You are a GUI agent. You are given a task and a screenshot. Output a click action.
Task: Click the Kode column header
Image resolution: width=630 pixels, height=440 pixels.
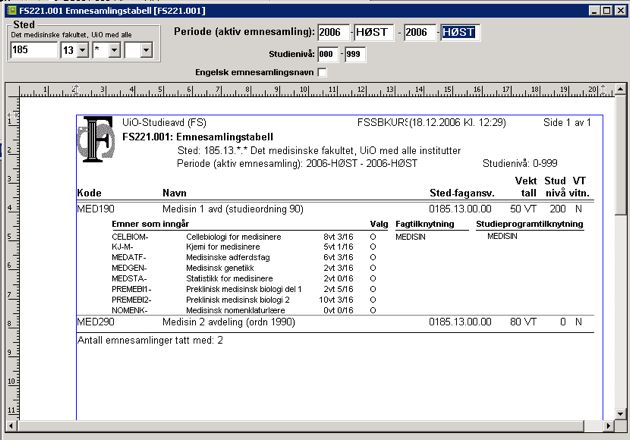89,193
